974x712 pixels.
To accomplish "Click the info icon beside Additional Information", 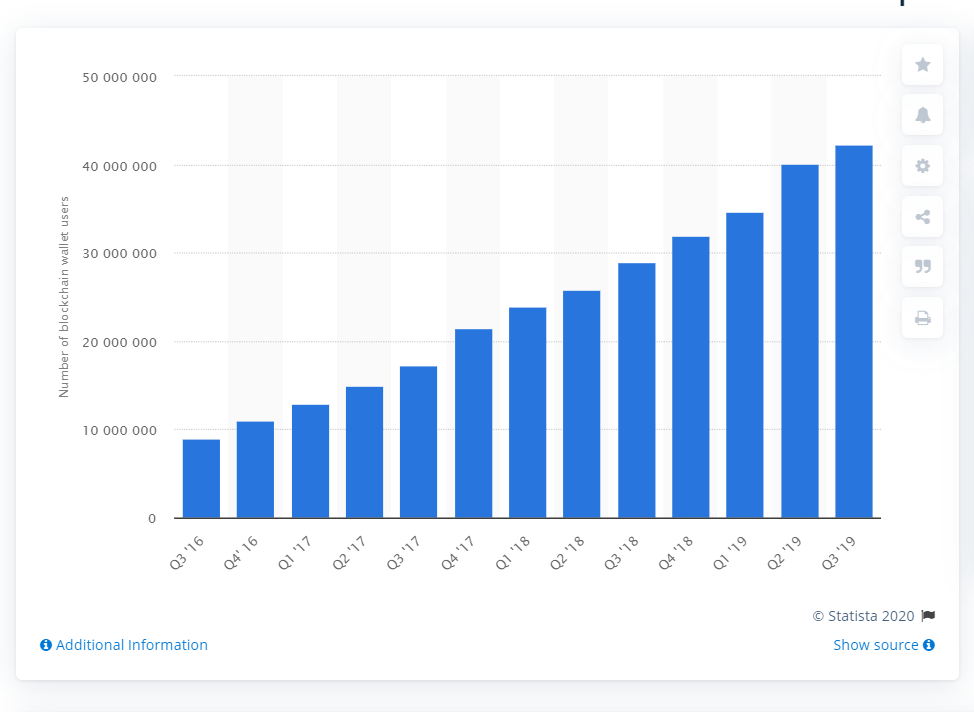I will (46, 645).
